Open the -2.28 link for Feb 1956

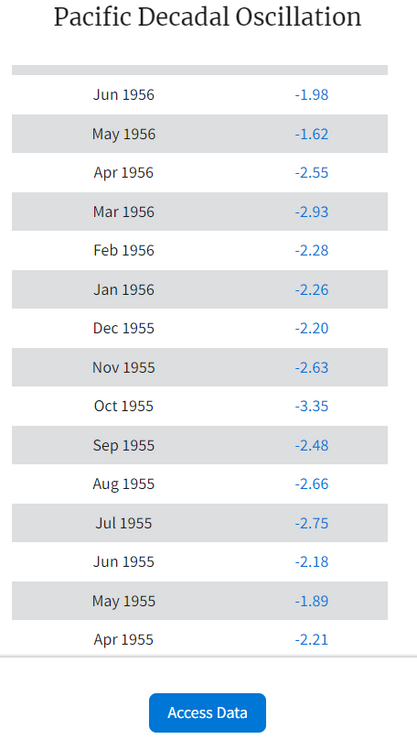tap(312, 251)
